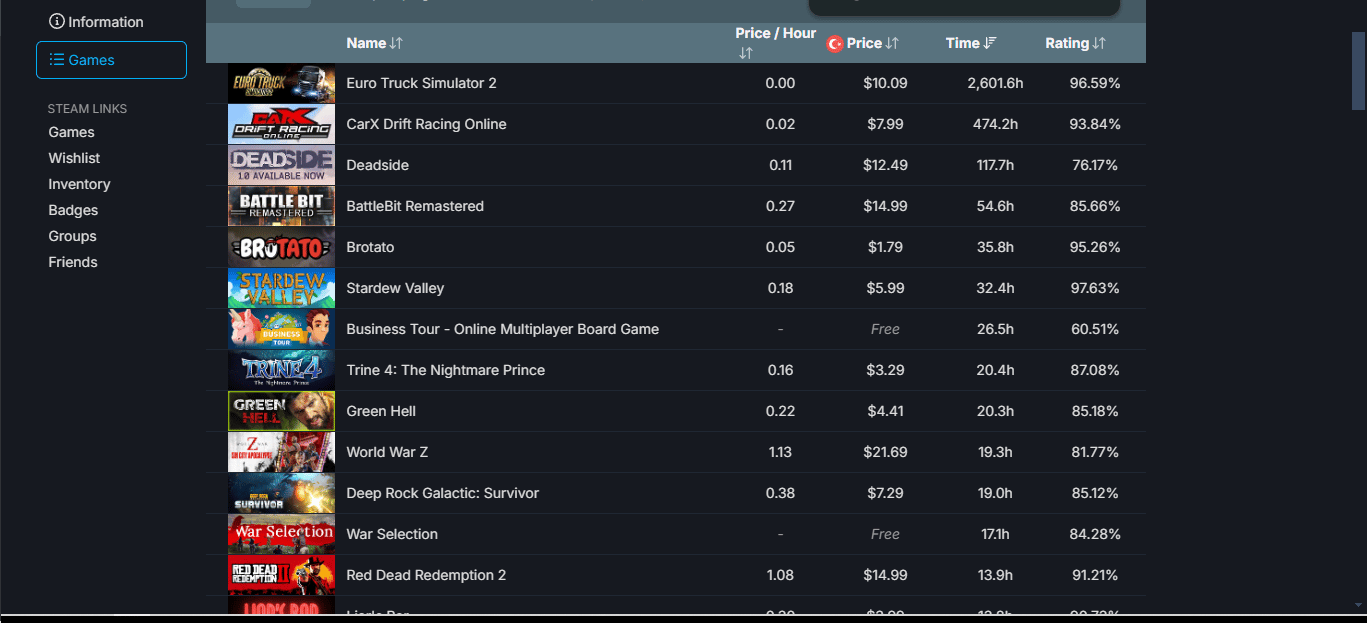
Task: Open Steam Wishlist link
Action: tap(74, 158)
